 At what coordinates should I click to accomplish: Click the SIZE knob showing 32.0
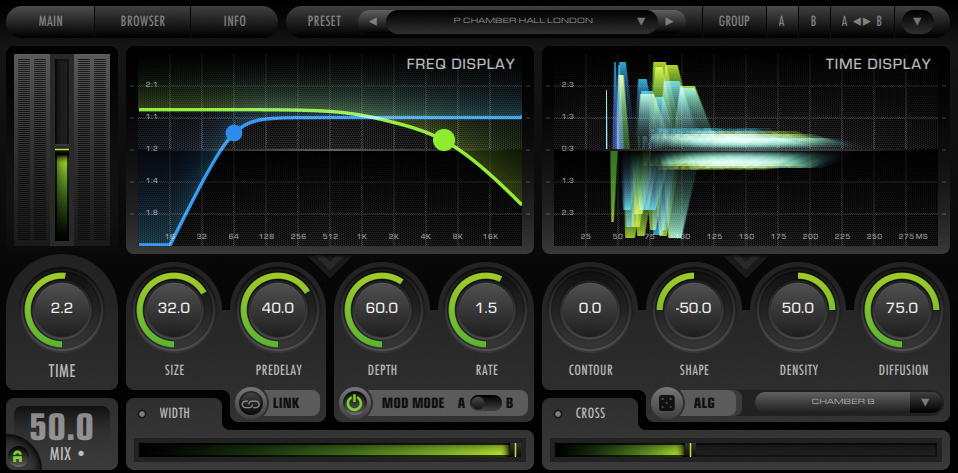[x=174, y=309]
